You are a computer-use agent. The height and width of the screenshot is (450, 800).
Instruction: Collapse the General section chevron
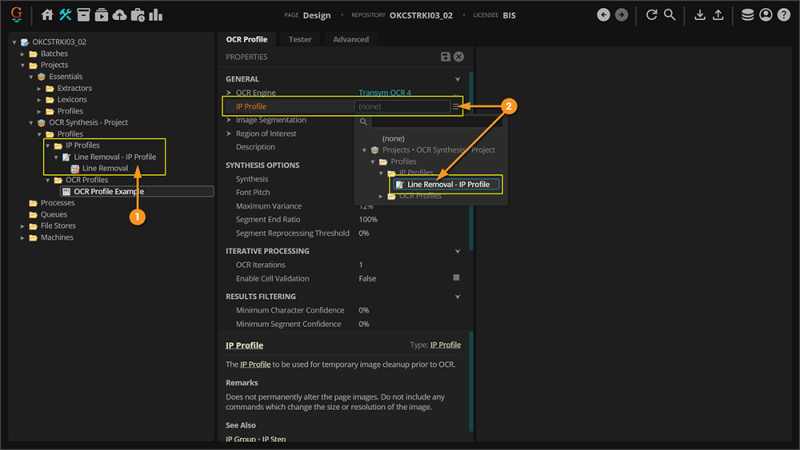[x=458, y=79]
